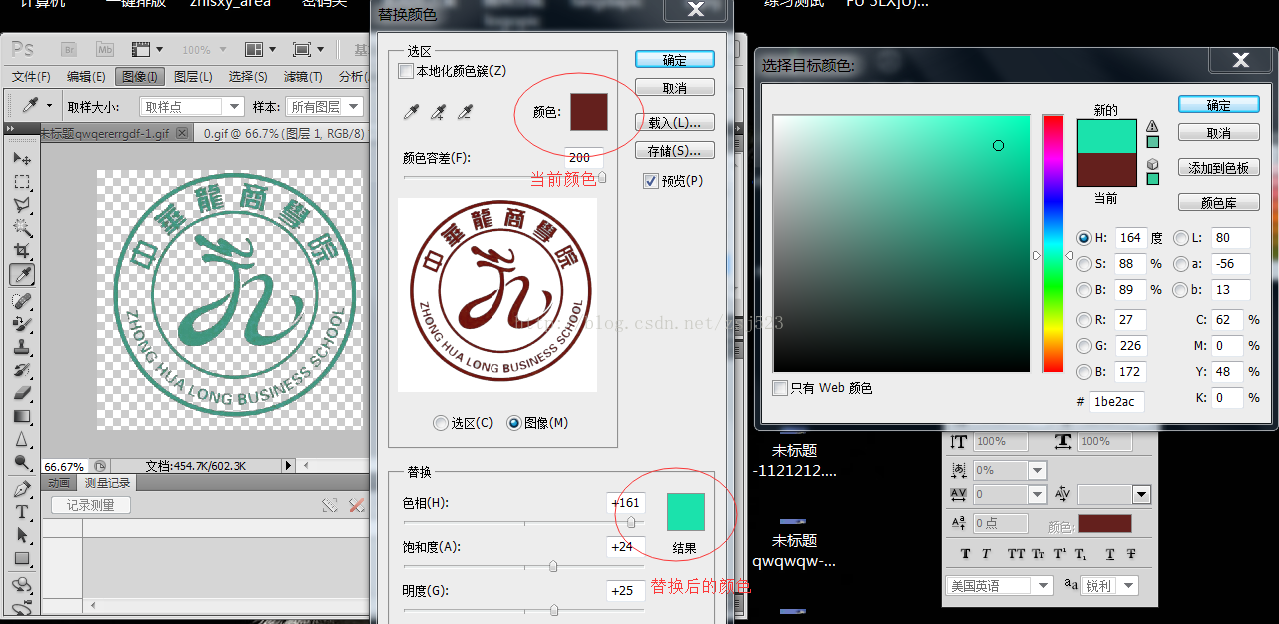Select the Gradient tool
Image resolution: width=1279 pixels, height=624 pixels.
(x=22, y=416)
